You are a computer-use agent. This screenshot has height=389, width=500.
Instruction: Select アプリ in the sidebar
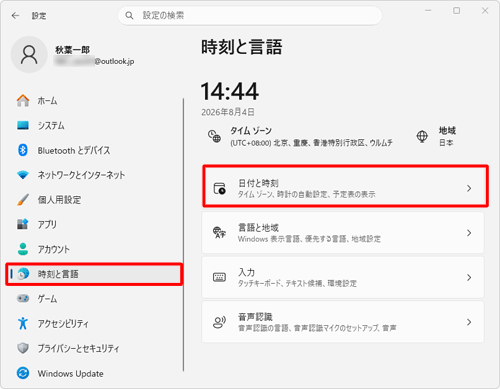pos(94,224)
